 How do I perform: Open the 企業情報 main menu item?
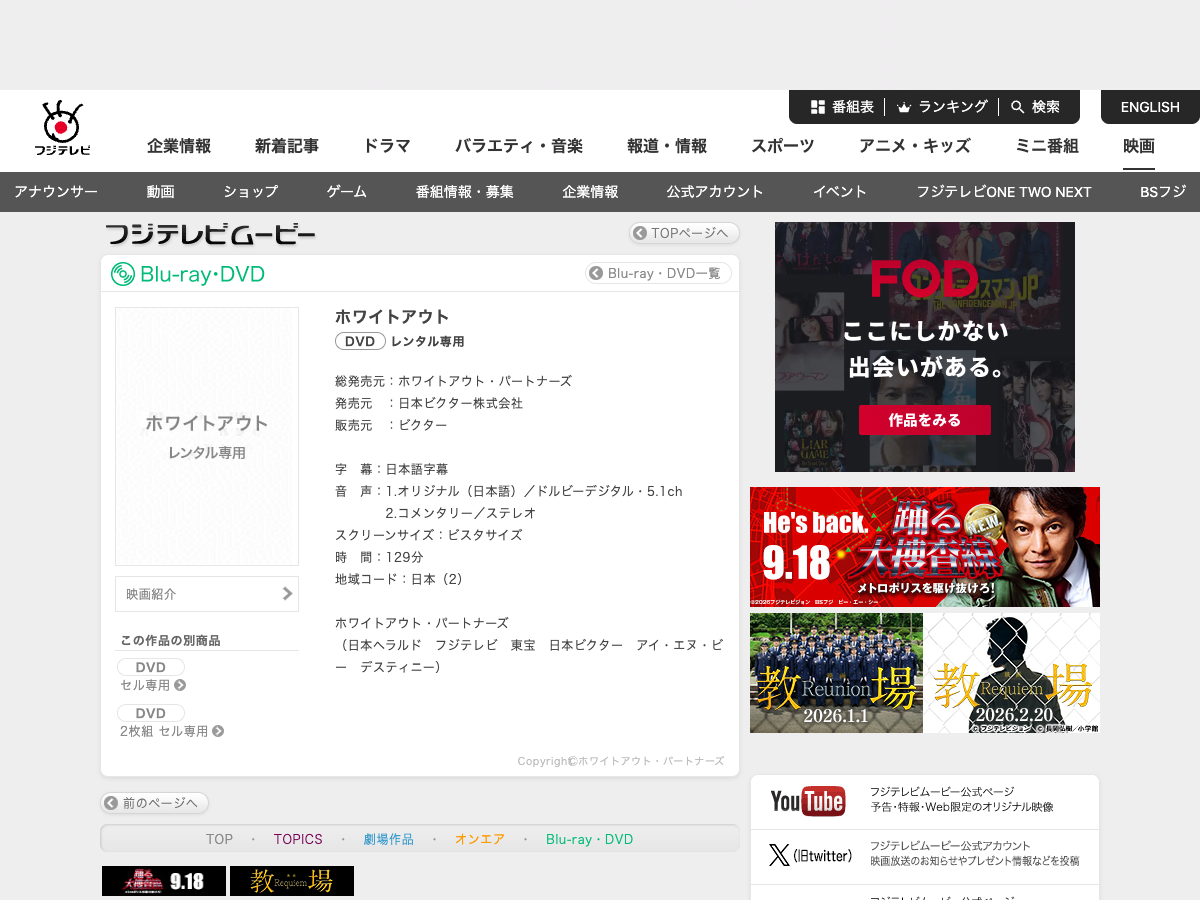pos(179,146)
